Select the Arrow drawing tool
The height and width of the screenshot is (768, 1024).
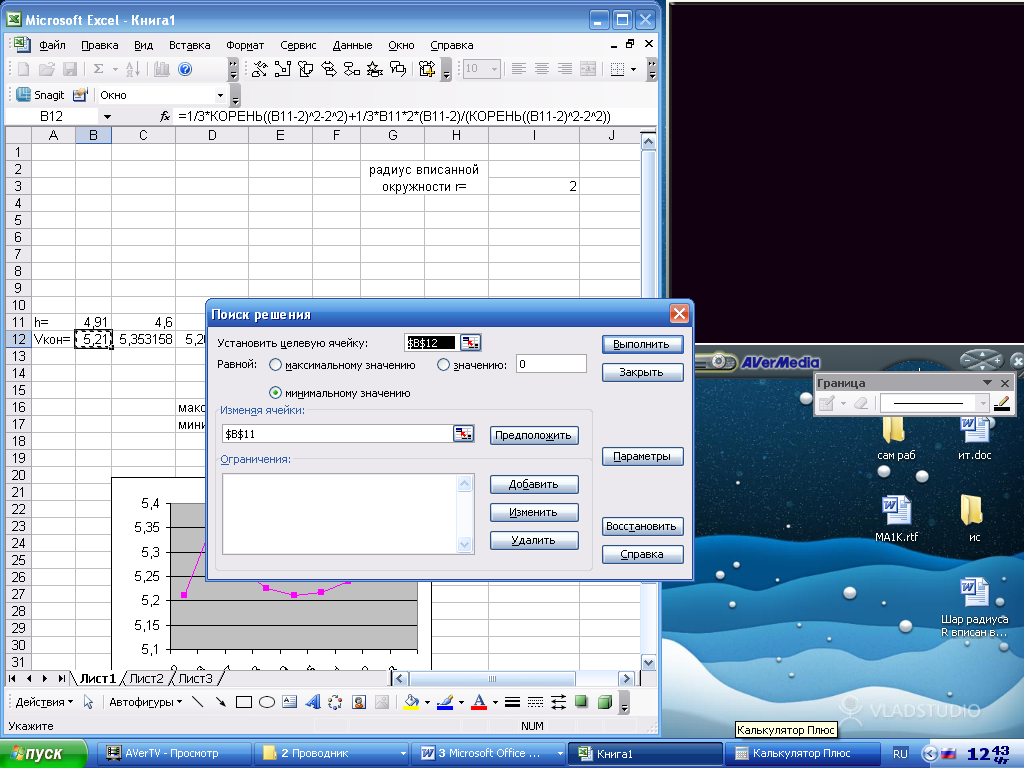(221, 702)
